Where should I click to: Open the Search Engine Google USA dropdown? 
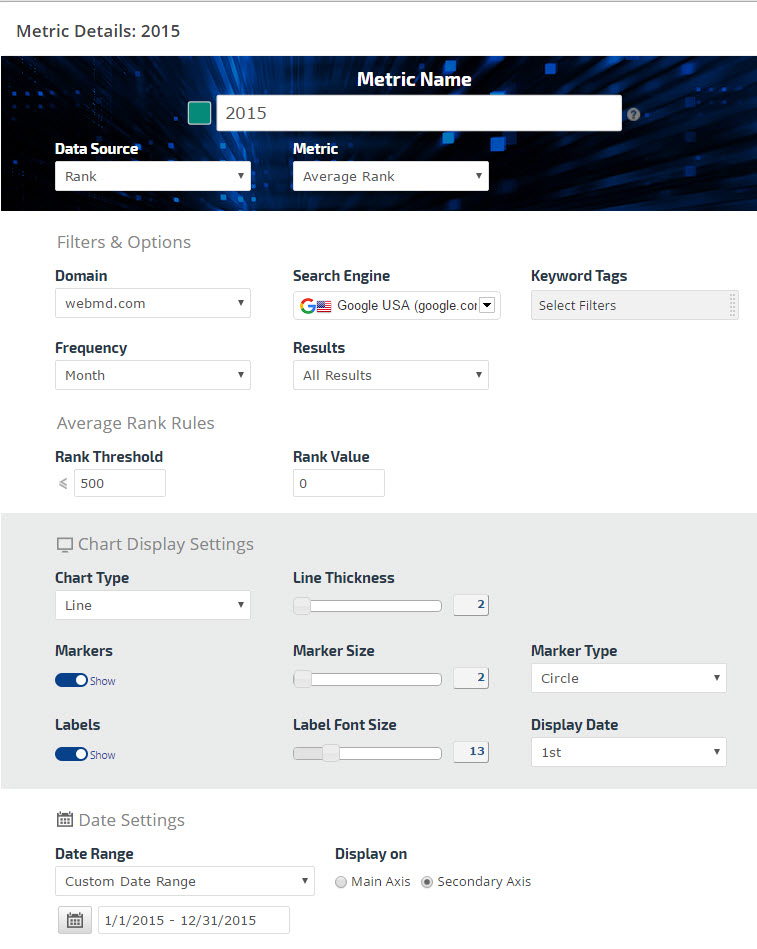click(x=396, y=306)
